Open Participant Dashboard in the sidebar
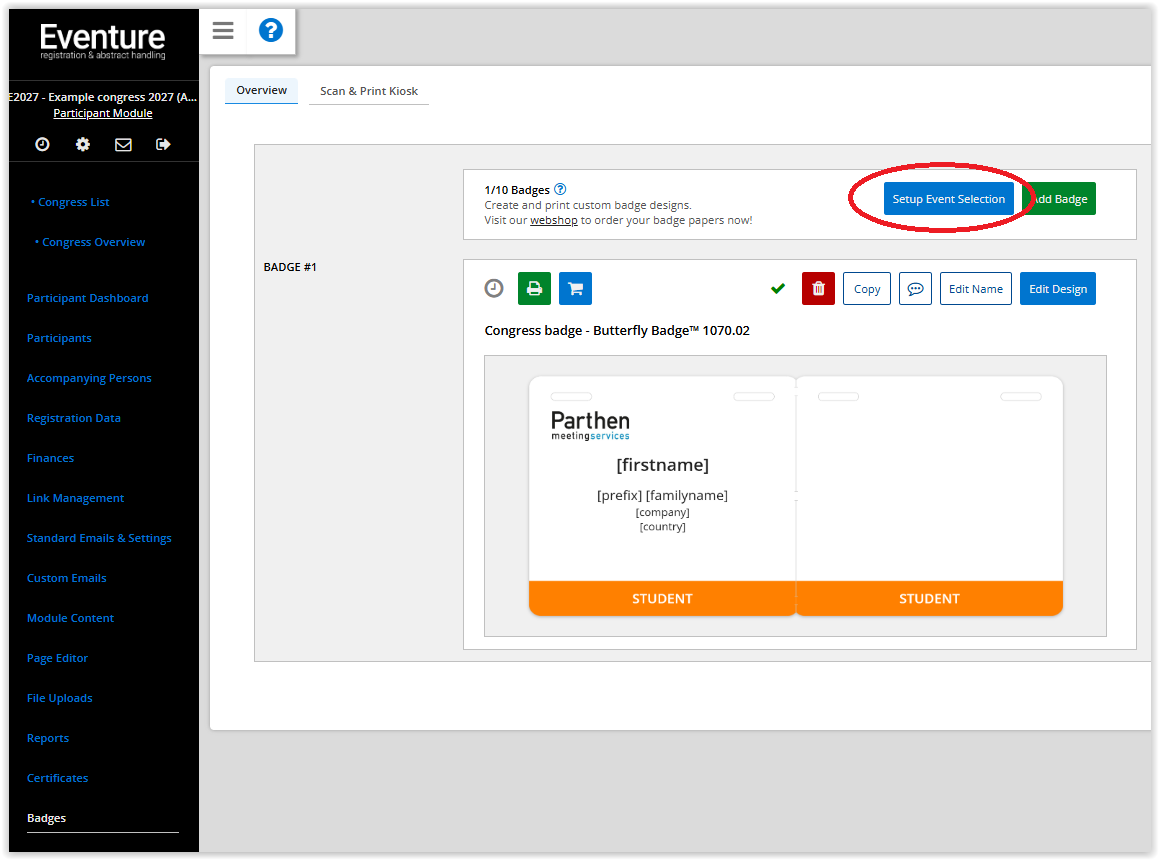 pos(87,298)
